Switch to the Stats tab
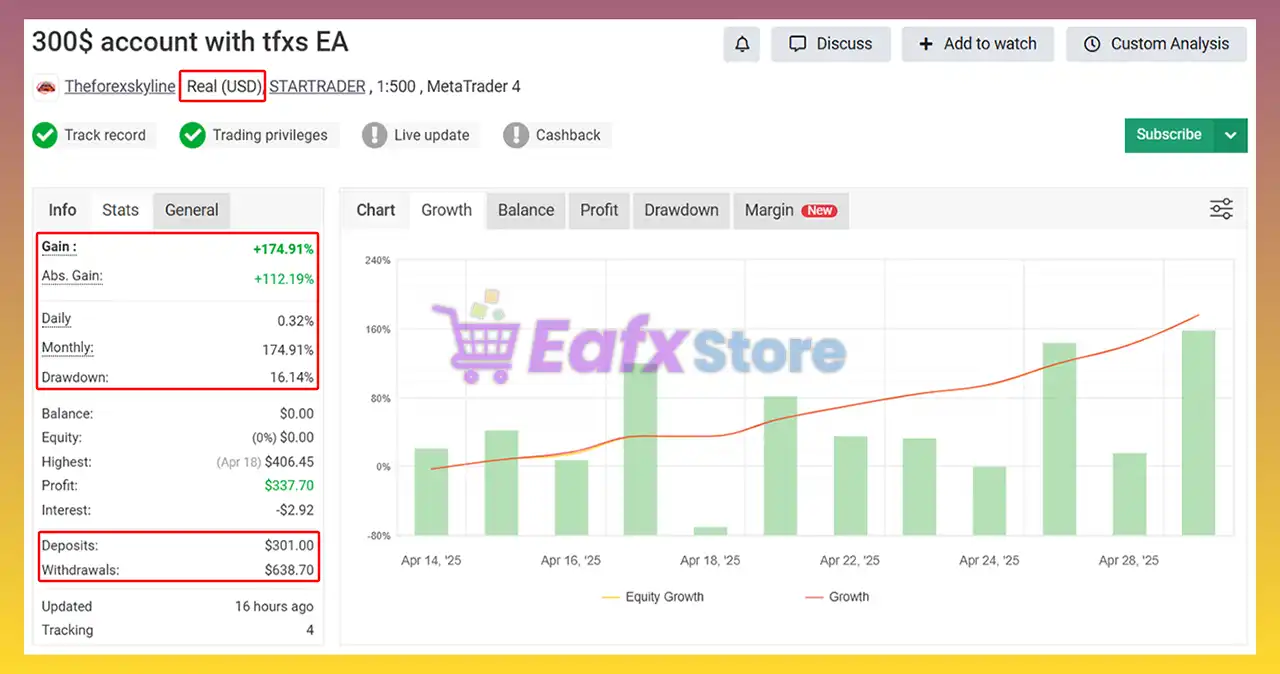This screenshot has height=674, width=1280. 120,210
